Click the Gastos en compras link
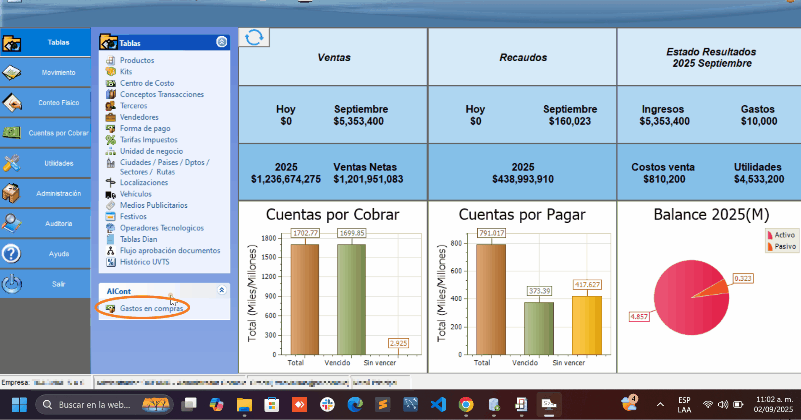Screen dimensions: 801x420 (x=152, y=308)
